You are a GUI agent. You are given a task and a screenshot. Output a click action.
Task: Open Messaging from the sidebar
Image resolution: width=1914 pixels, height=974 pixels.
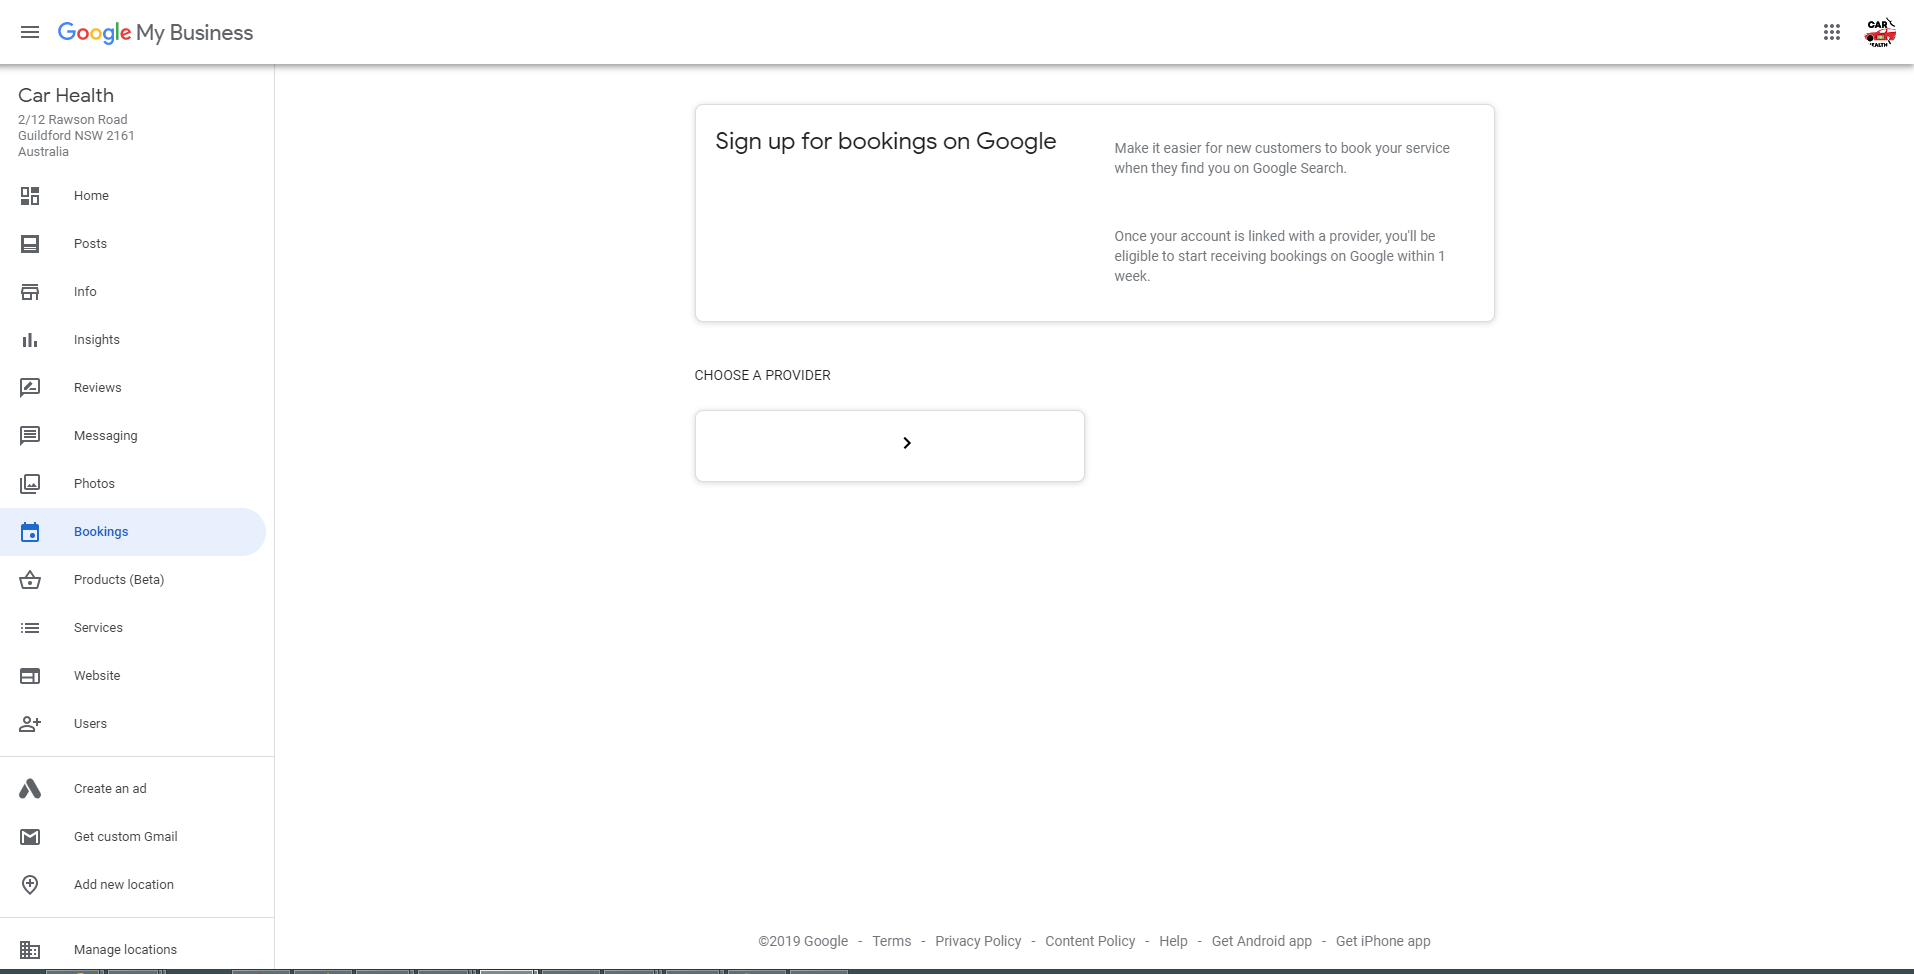[x=133, y=436]
